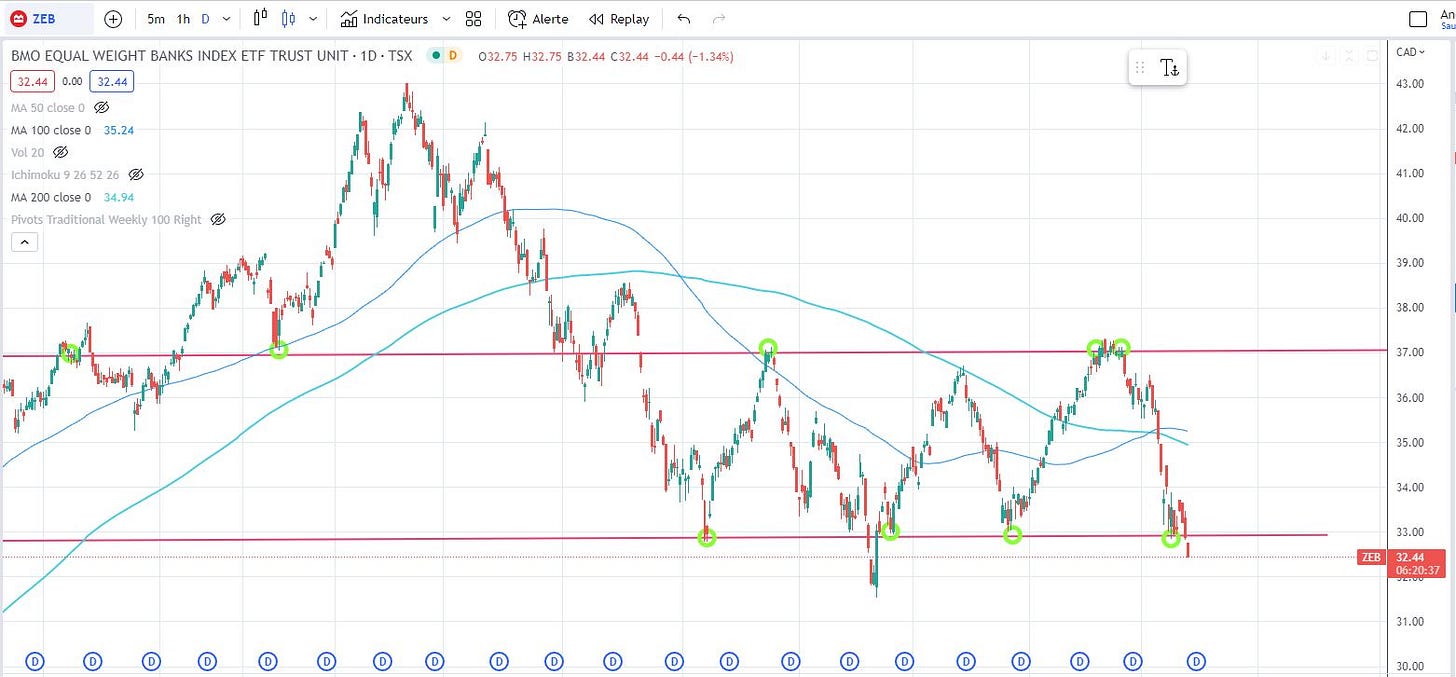Click the O32.75 open value
This screenshot has width=1456, height=677.
497,57
